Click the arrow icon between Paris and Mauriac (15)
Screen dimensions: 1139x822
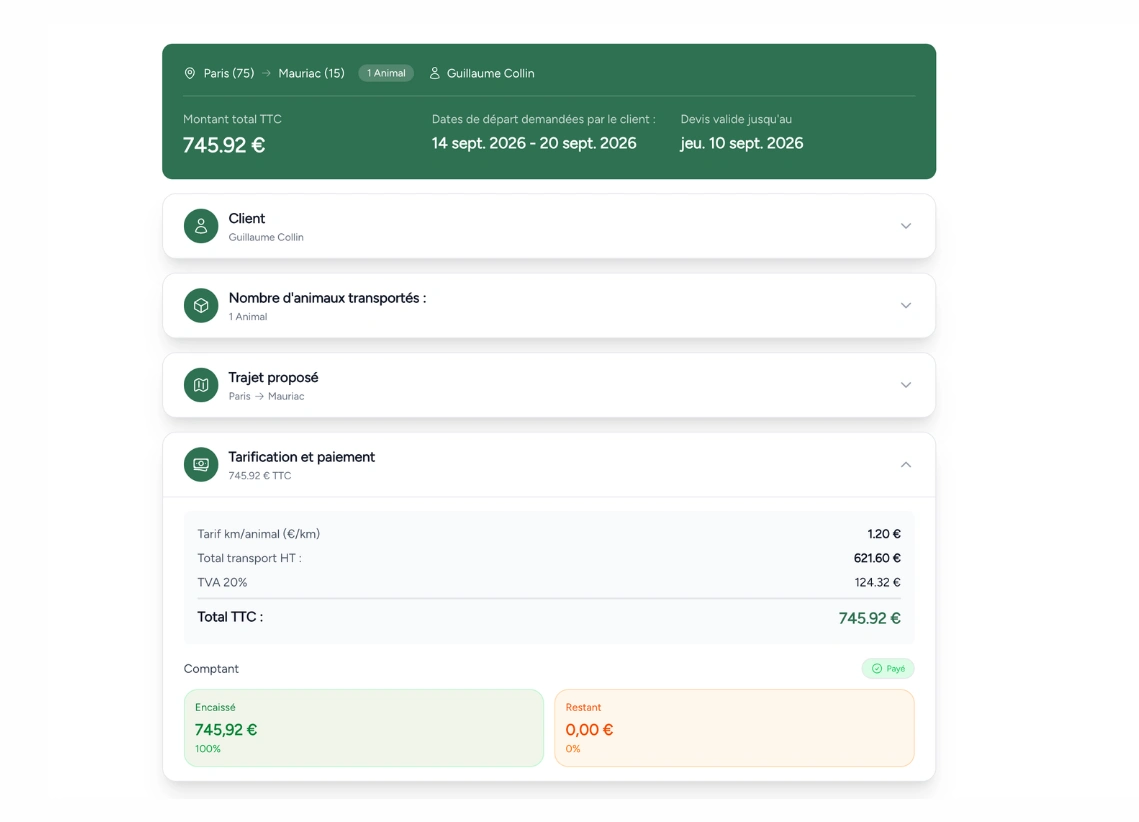267,73
